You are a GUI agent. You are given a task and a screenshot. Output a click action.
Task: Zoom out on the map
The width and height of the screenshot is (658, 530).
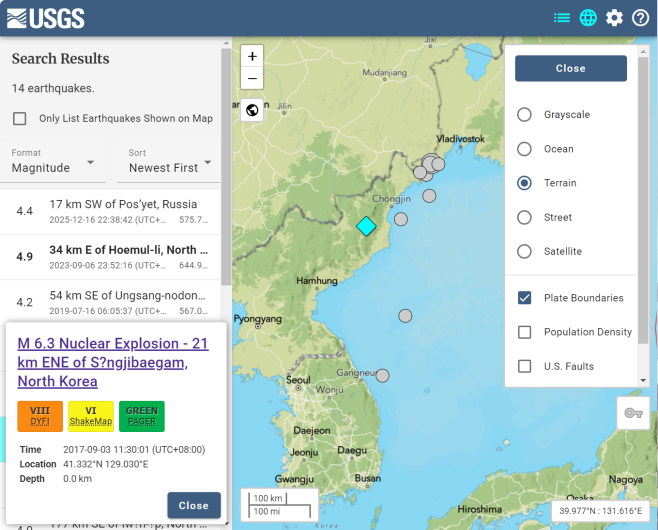click(252, 78)
